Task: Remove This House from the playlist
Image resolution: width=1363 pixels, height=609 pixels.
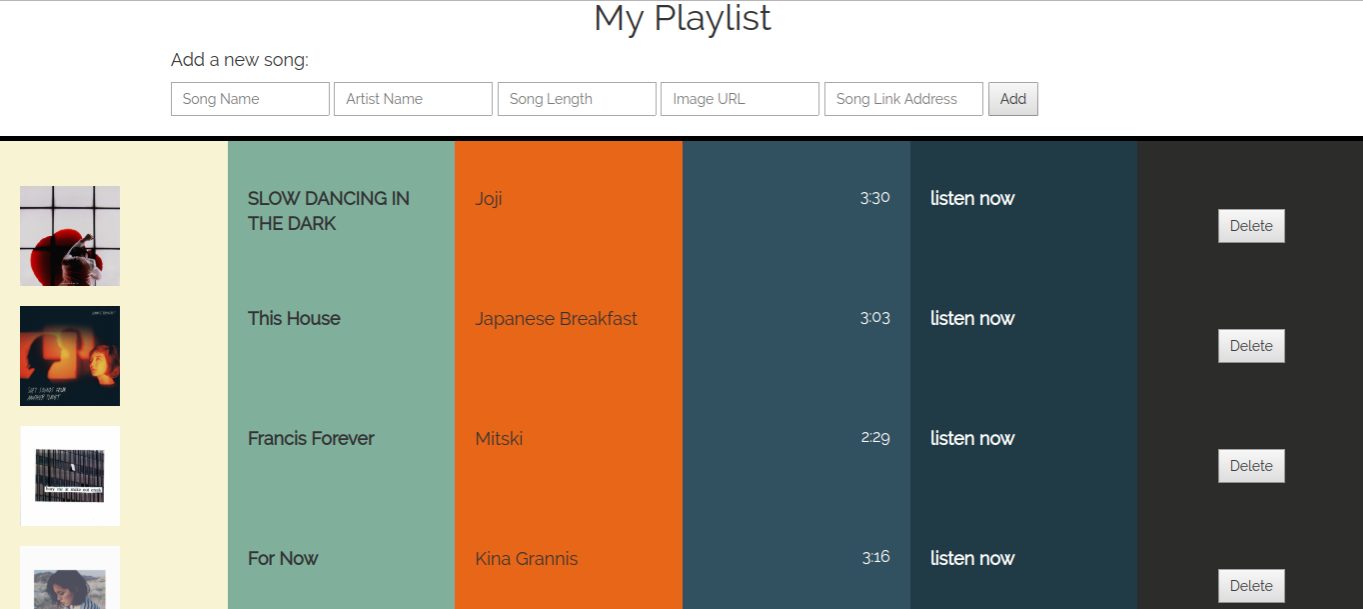Action: (x=1251, y=346)
